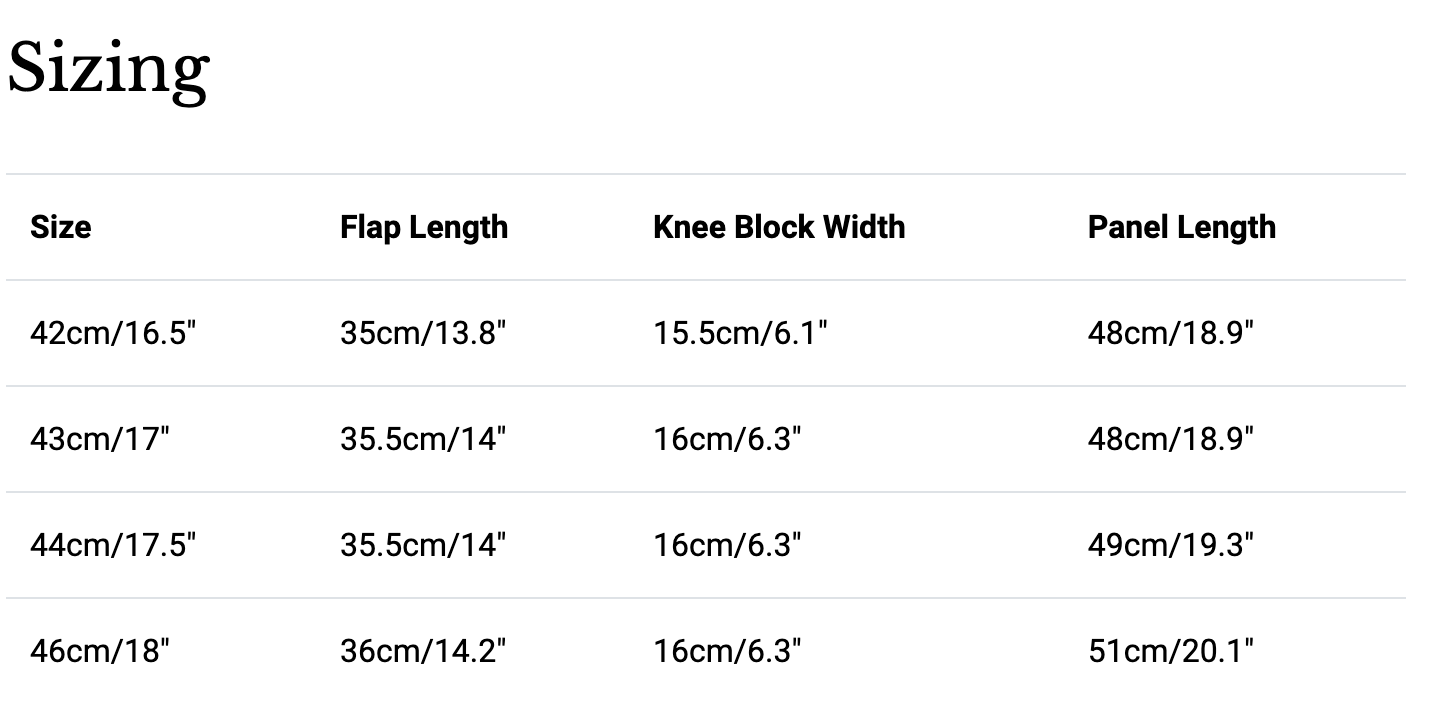Click panel length in the 43cm row
The height and width of the screenshot is (710, 1430).
click(1170, 439)
